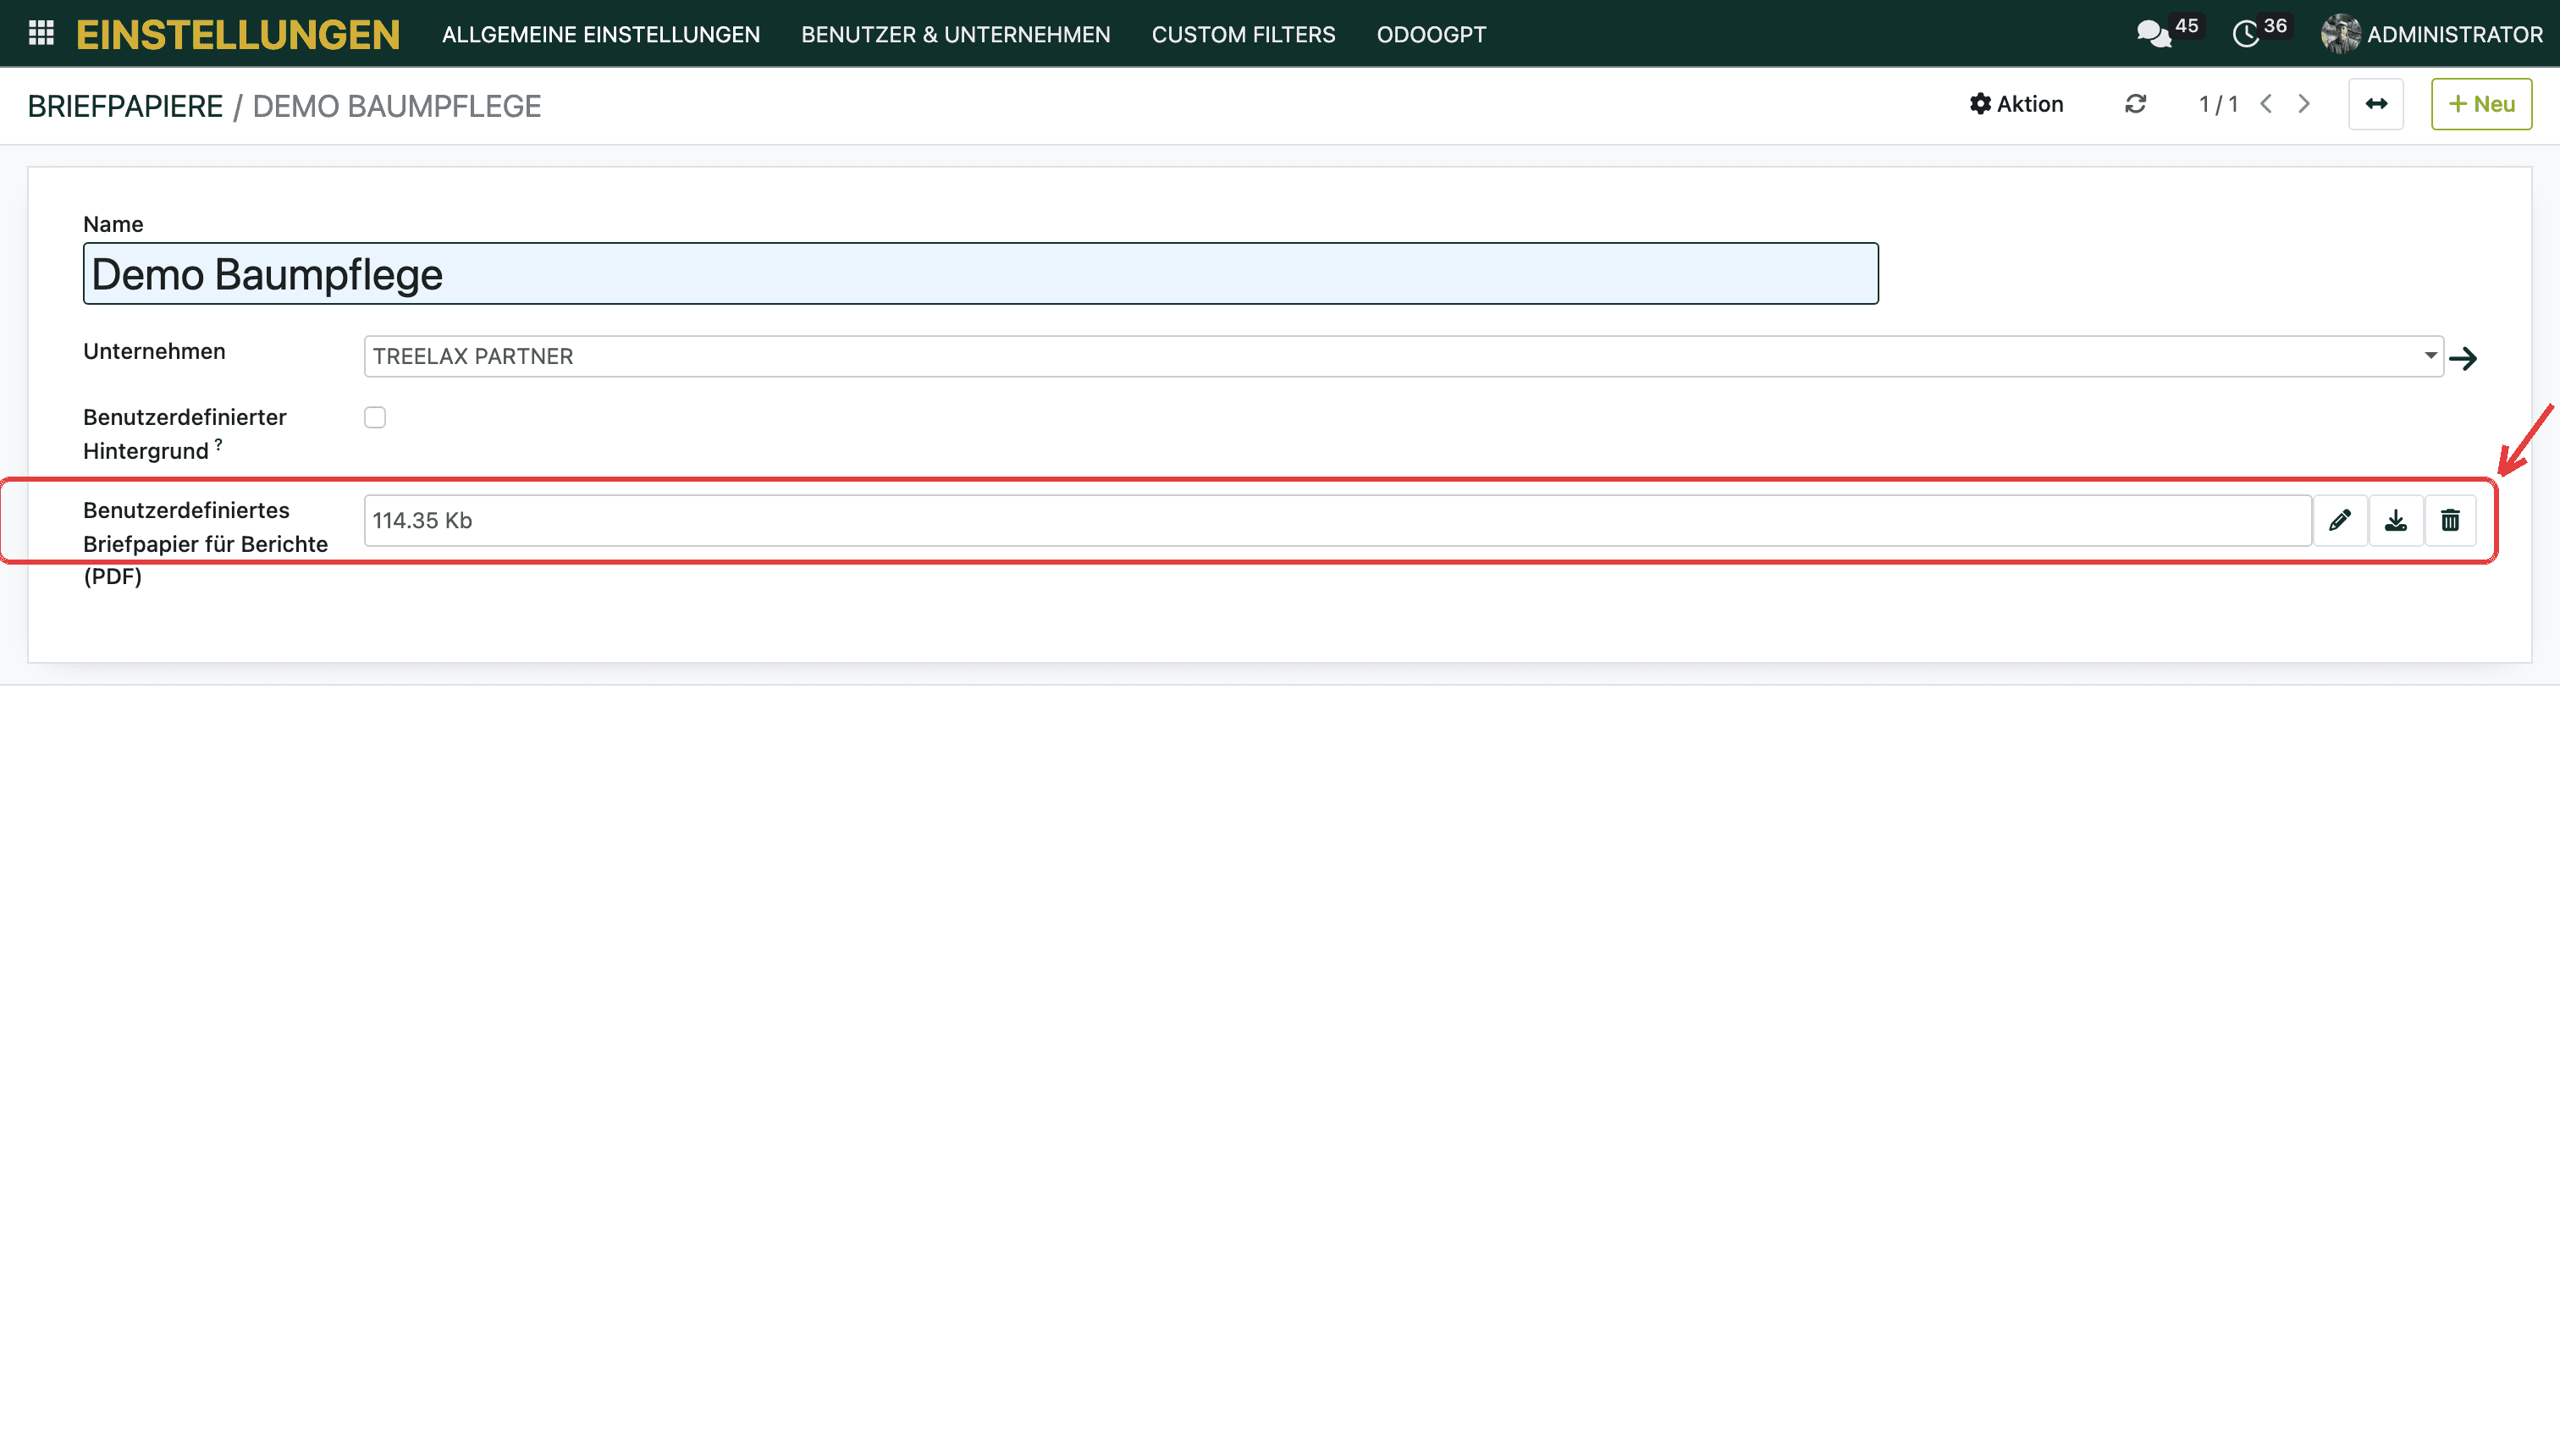Open the Custom Filters menu

click(1243, 34)
